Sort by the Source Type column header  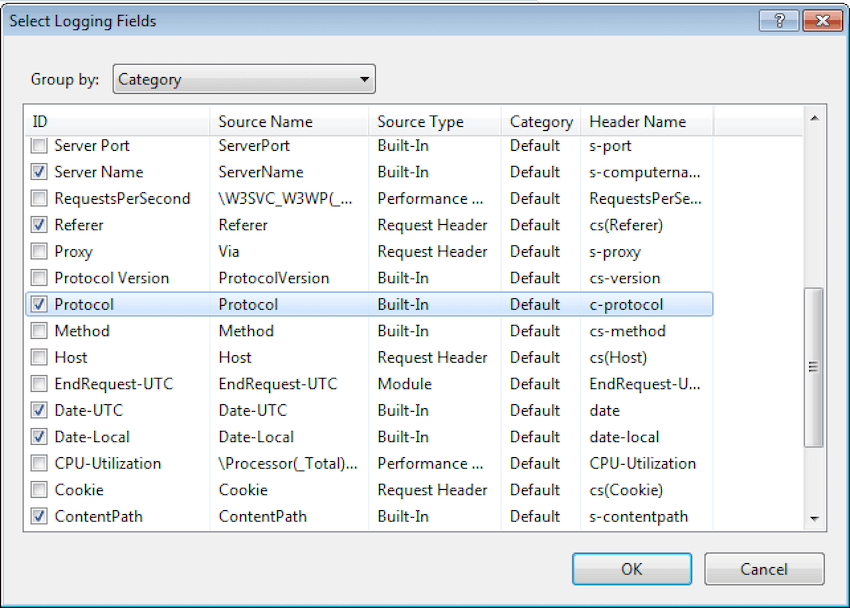click(x=435, y=121)
